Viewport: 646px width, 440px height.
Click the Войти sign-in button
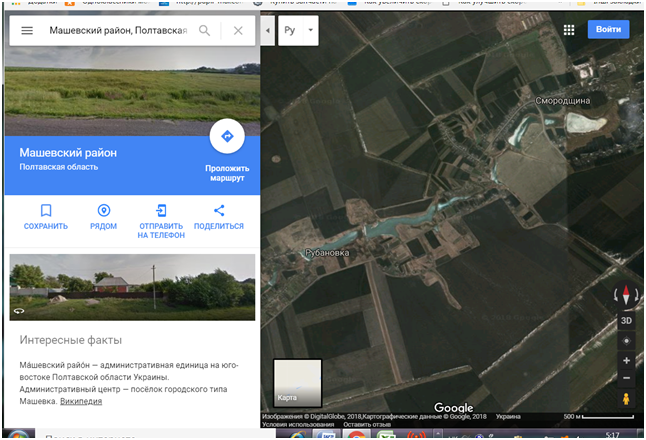click(608, 29)
